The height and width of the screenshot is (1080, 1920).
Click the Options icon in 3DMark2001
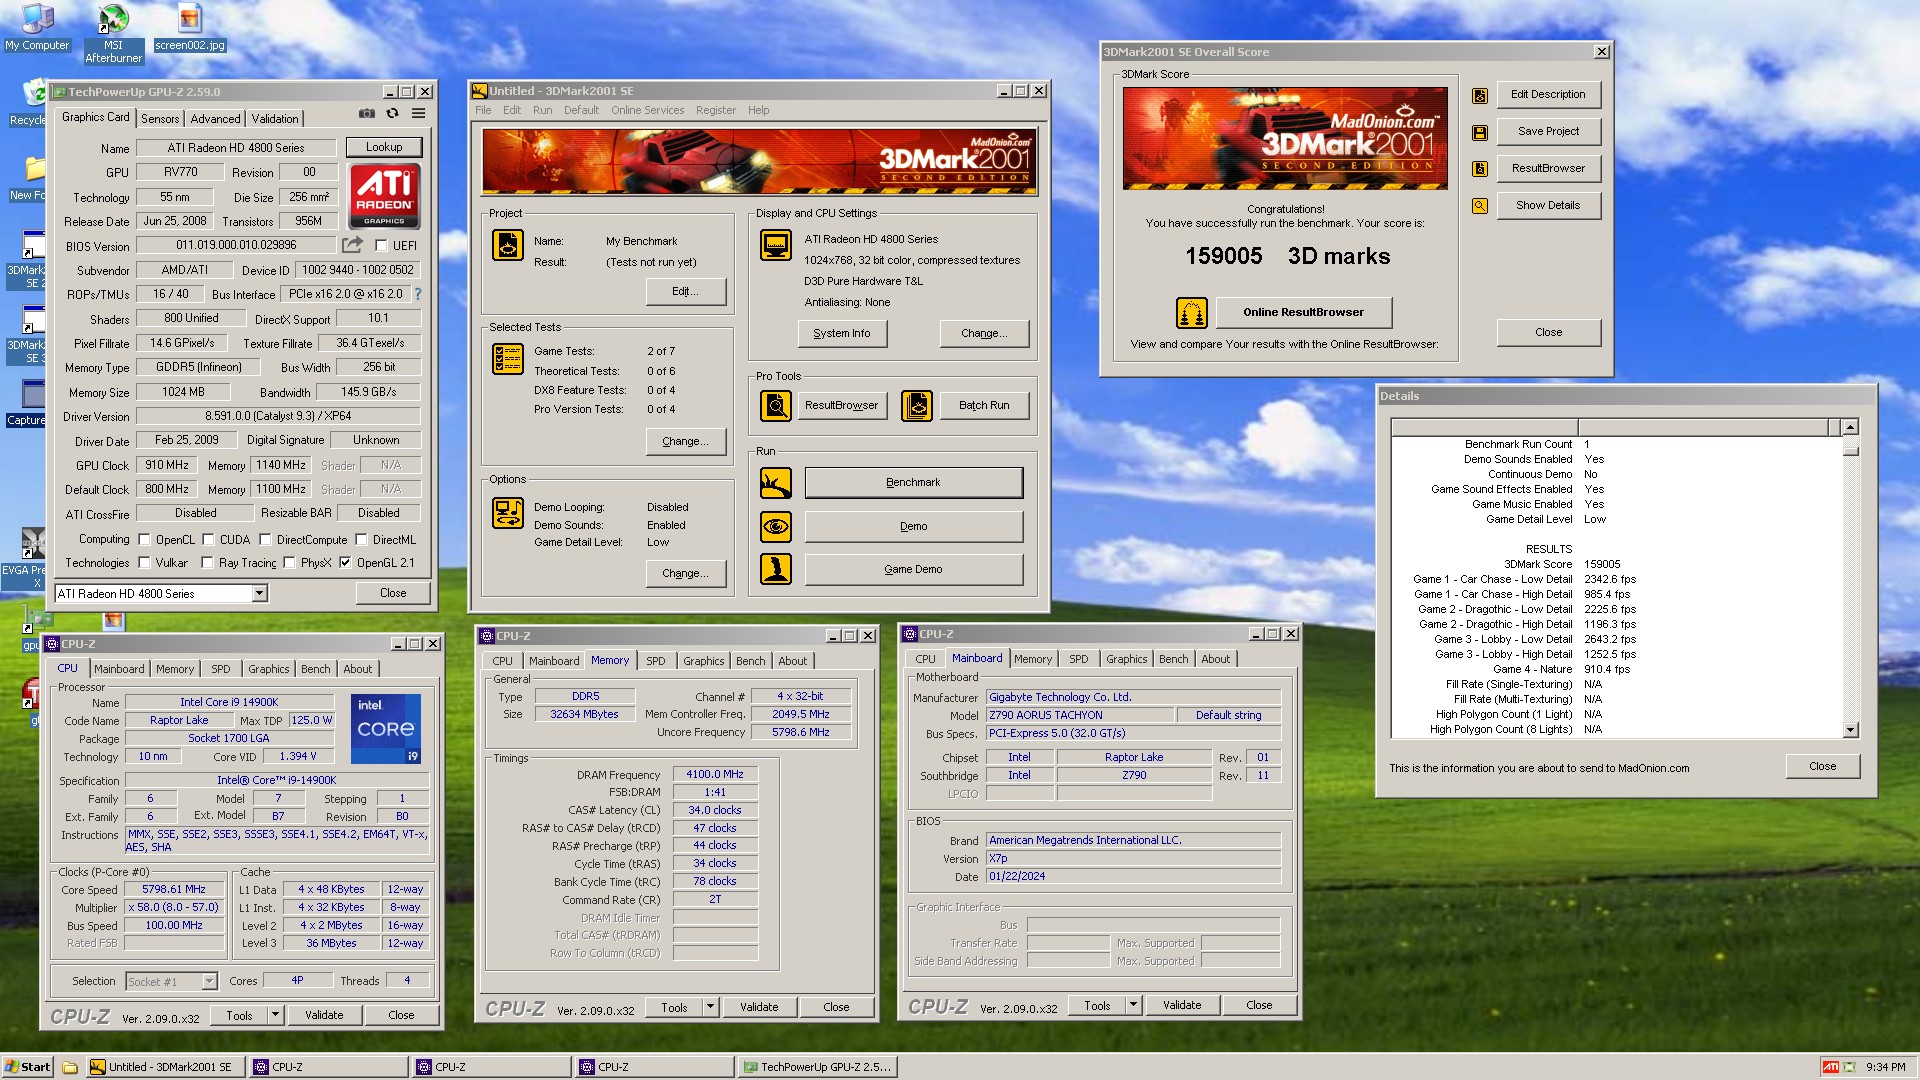[508, 514]
